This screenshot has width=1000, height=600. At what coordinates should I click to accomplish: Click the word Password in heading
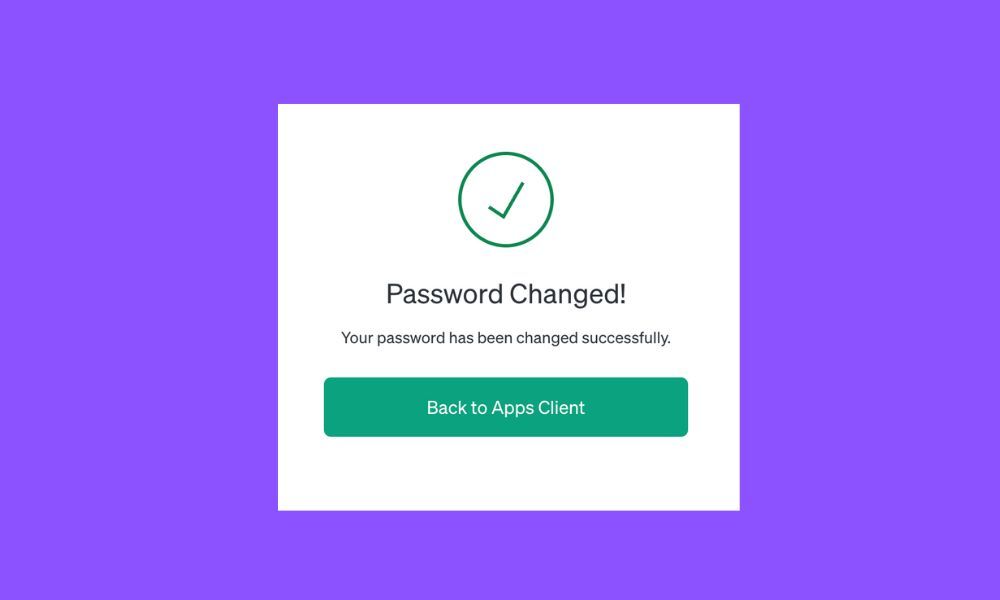pyautogui.click(x=445, y=294)
